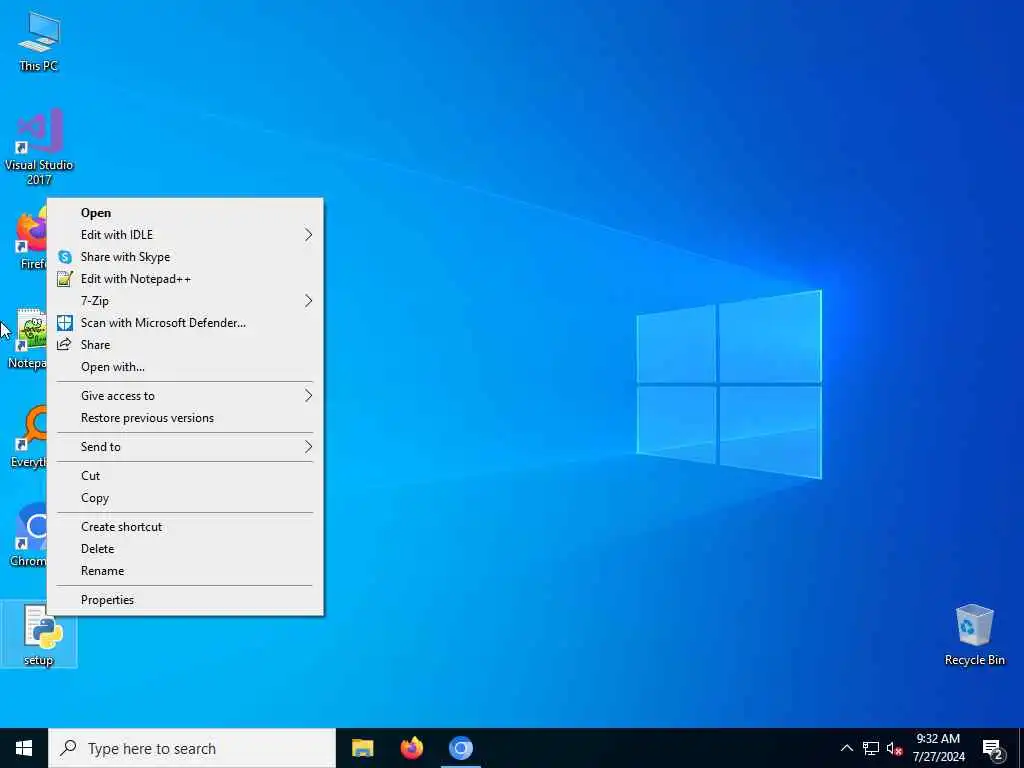The width and height of the screenshot is (1024, 768).
Task: Open the This PC desktop icon
Action: [x=39, y=40]
